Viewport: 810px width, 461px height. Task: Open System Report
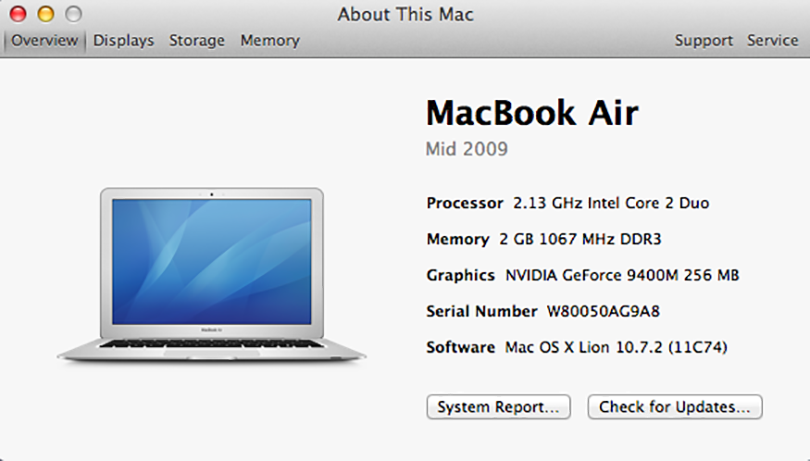(498, 408)
